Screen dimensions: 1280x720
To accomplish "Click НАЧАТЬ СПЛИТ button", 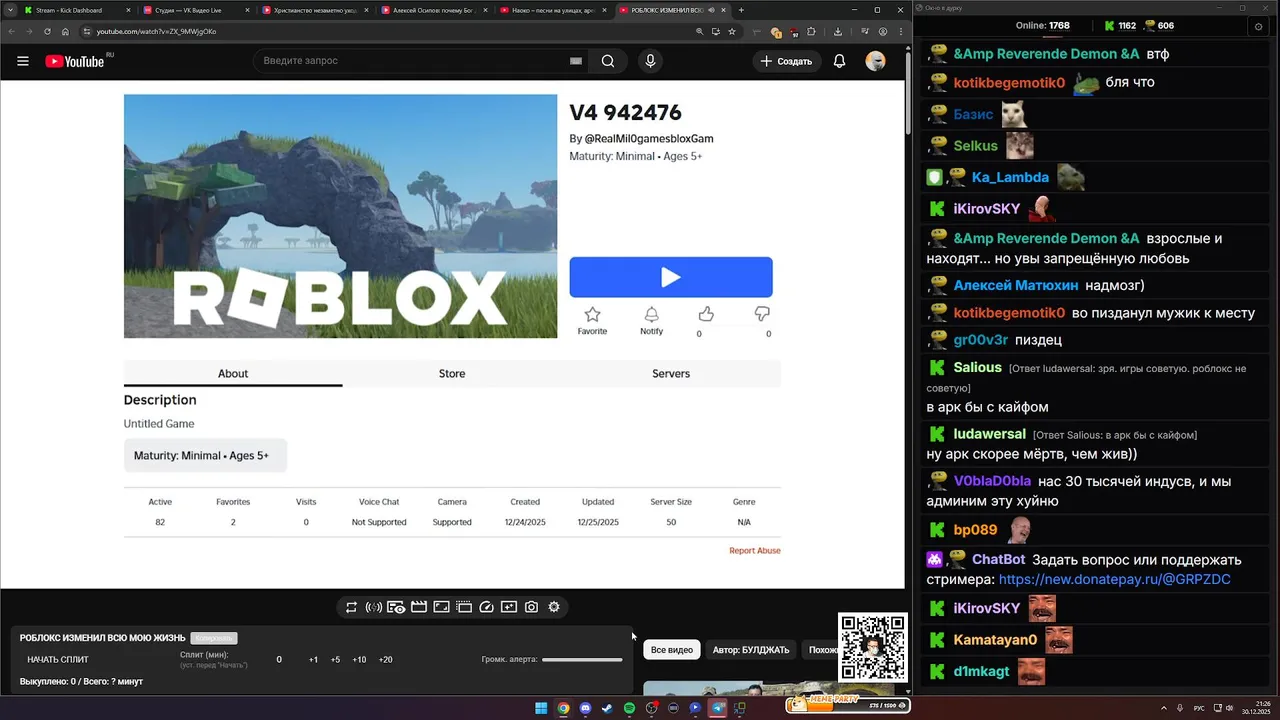I will point(58,660).
